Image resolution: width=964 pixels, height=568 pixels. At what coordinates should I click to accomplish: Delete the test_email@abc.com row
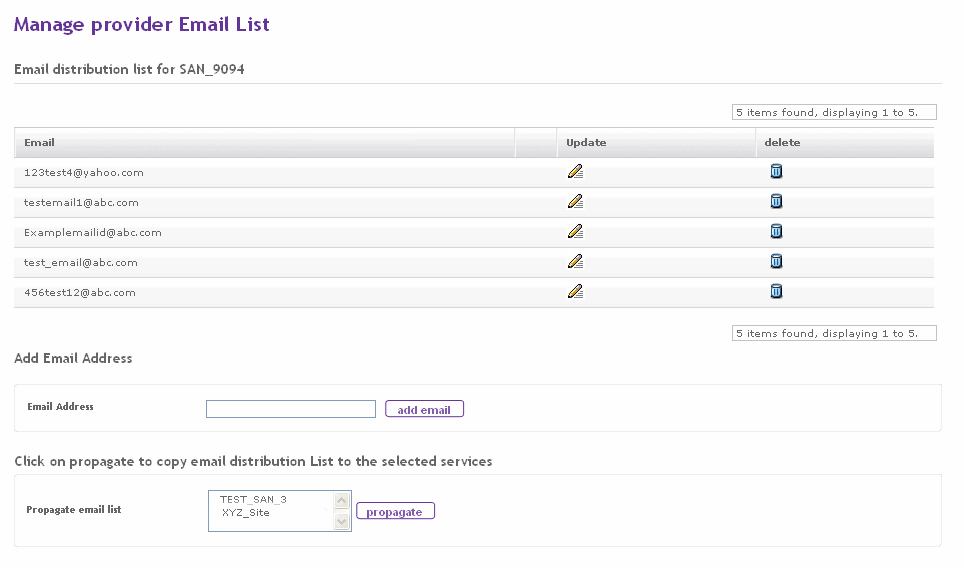click(776, 261)
